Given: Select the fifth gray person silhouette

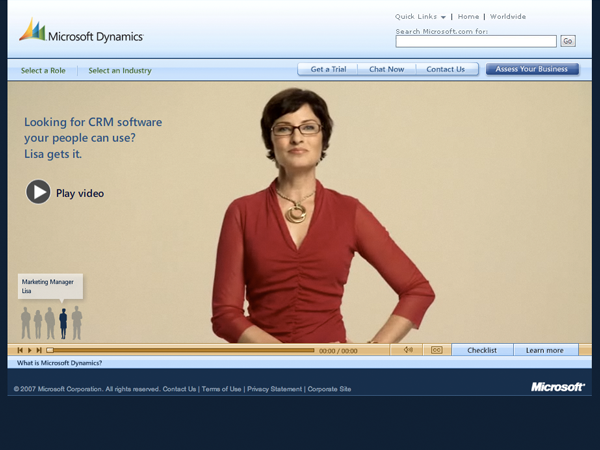Looking at the screenshot, I should [x=77, y=323].
